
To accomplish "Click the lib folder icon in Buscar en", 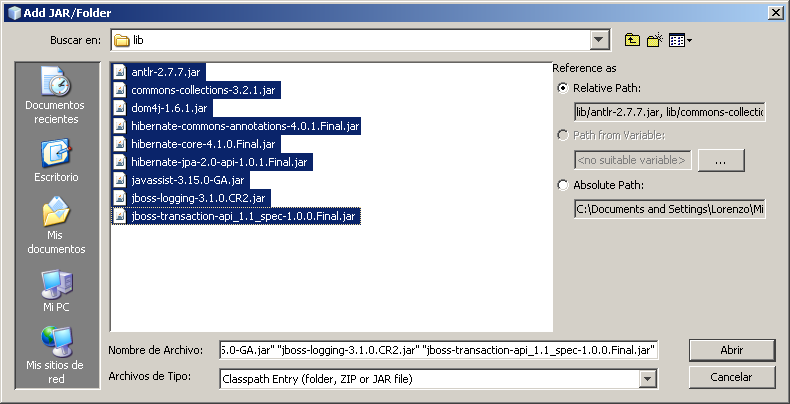I will pos(122,40).
